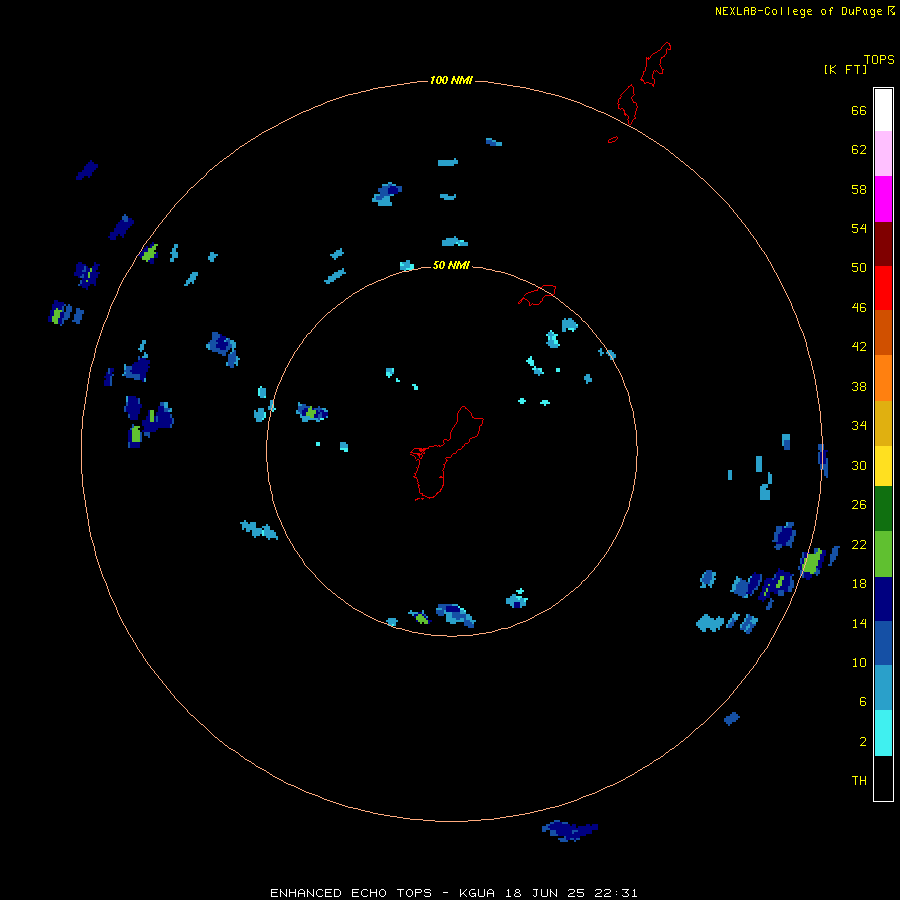The image size is (900, 900).
Task: Click the 2 value on the legend scale
Action: [863, 742]
